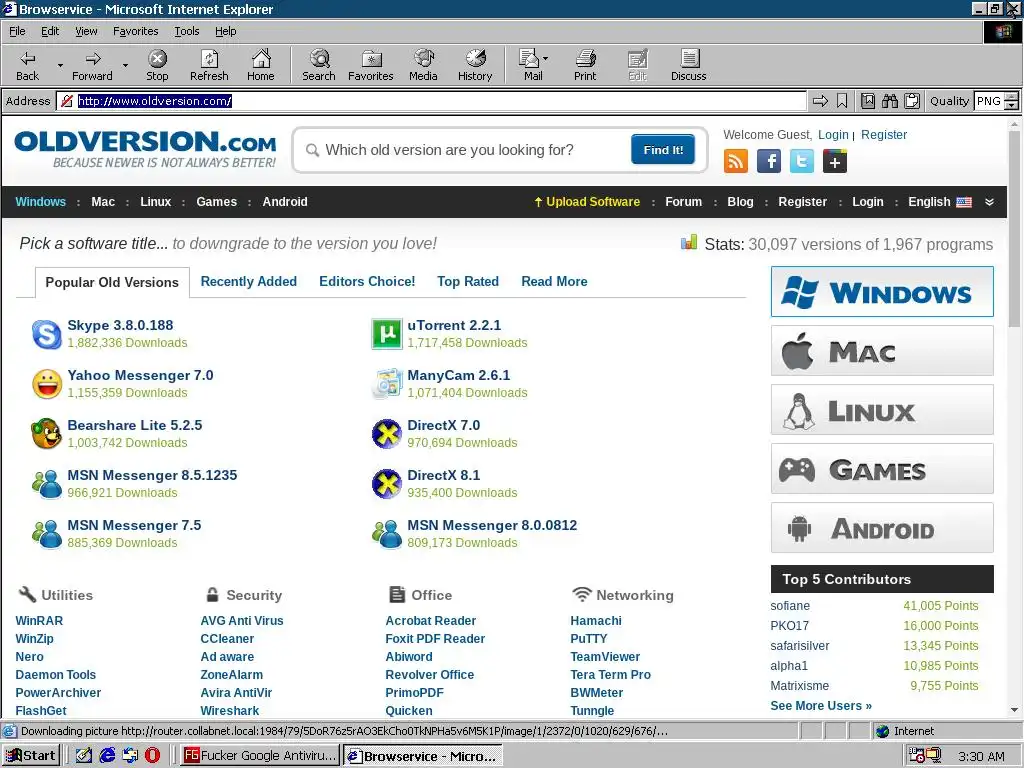Open the WinRAR utilities link
The image size is (1024, 768).
coord(39,620)
